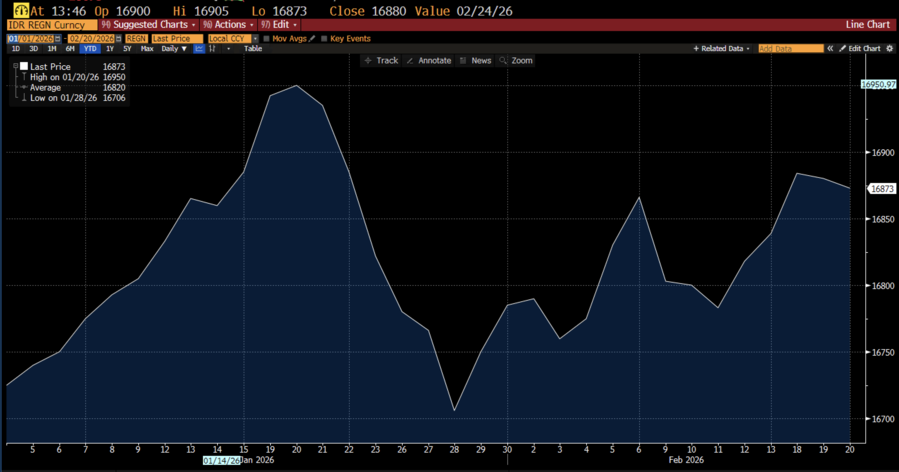Click the pencil icon next to Mov Avgs
This screenshot has height=472, width=899.
pos(312,38)
